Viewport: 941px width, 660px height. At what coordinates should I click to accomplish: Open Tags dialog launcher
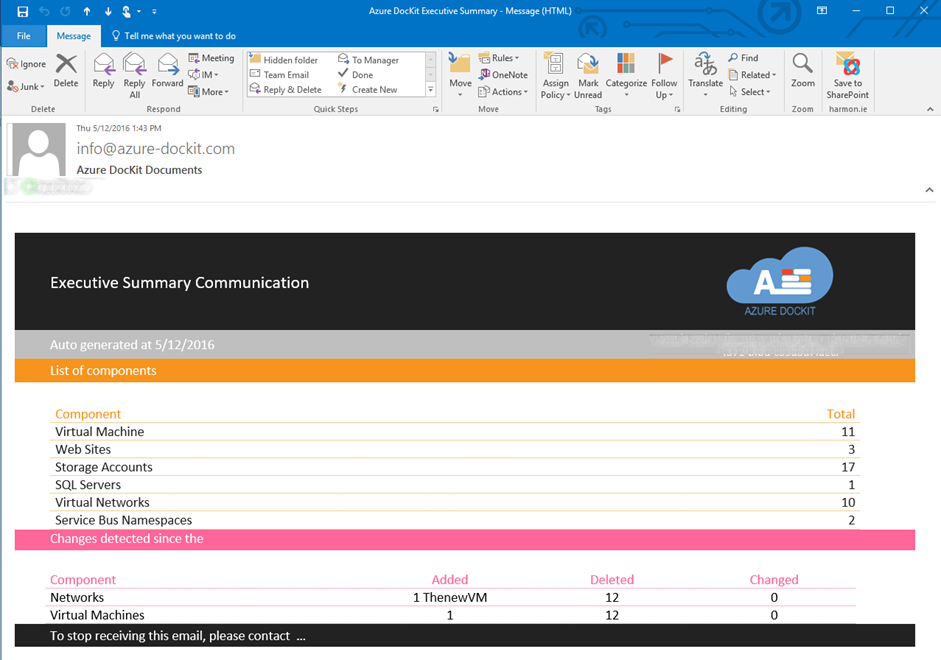pyautogui.click(x=678, y=109)
